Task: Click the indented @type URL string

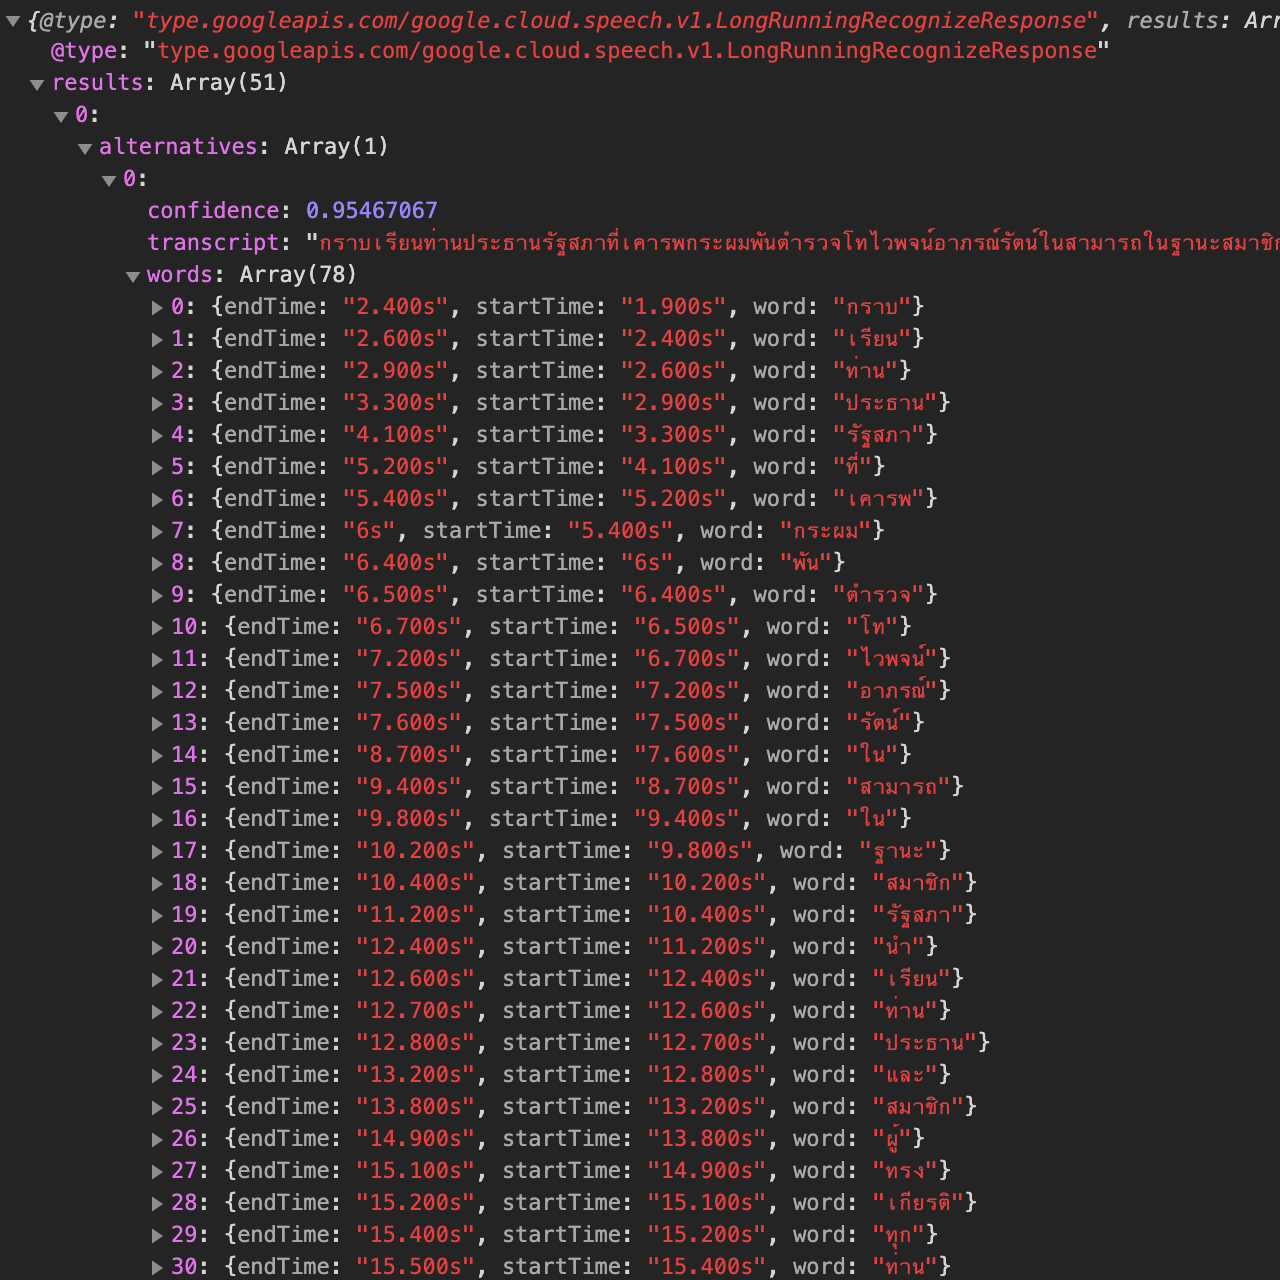Action: (626, 51)
